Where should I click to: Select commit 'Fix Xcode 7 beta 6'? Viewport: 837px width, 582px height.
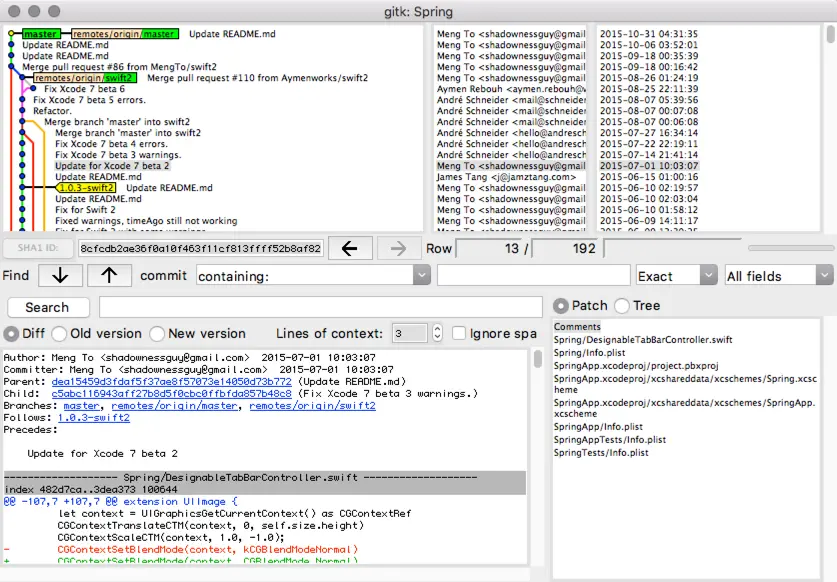[84, 89]
